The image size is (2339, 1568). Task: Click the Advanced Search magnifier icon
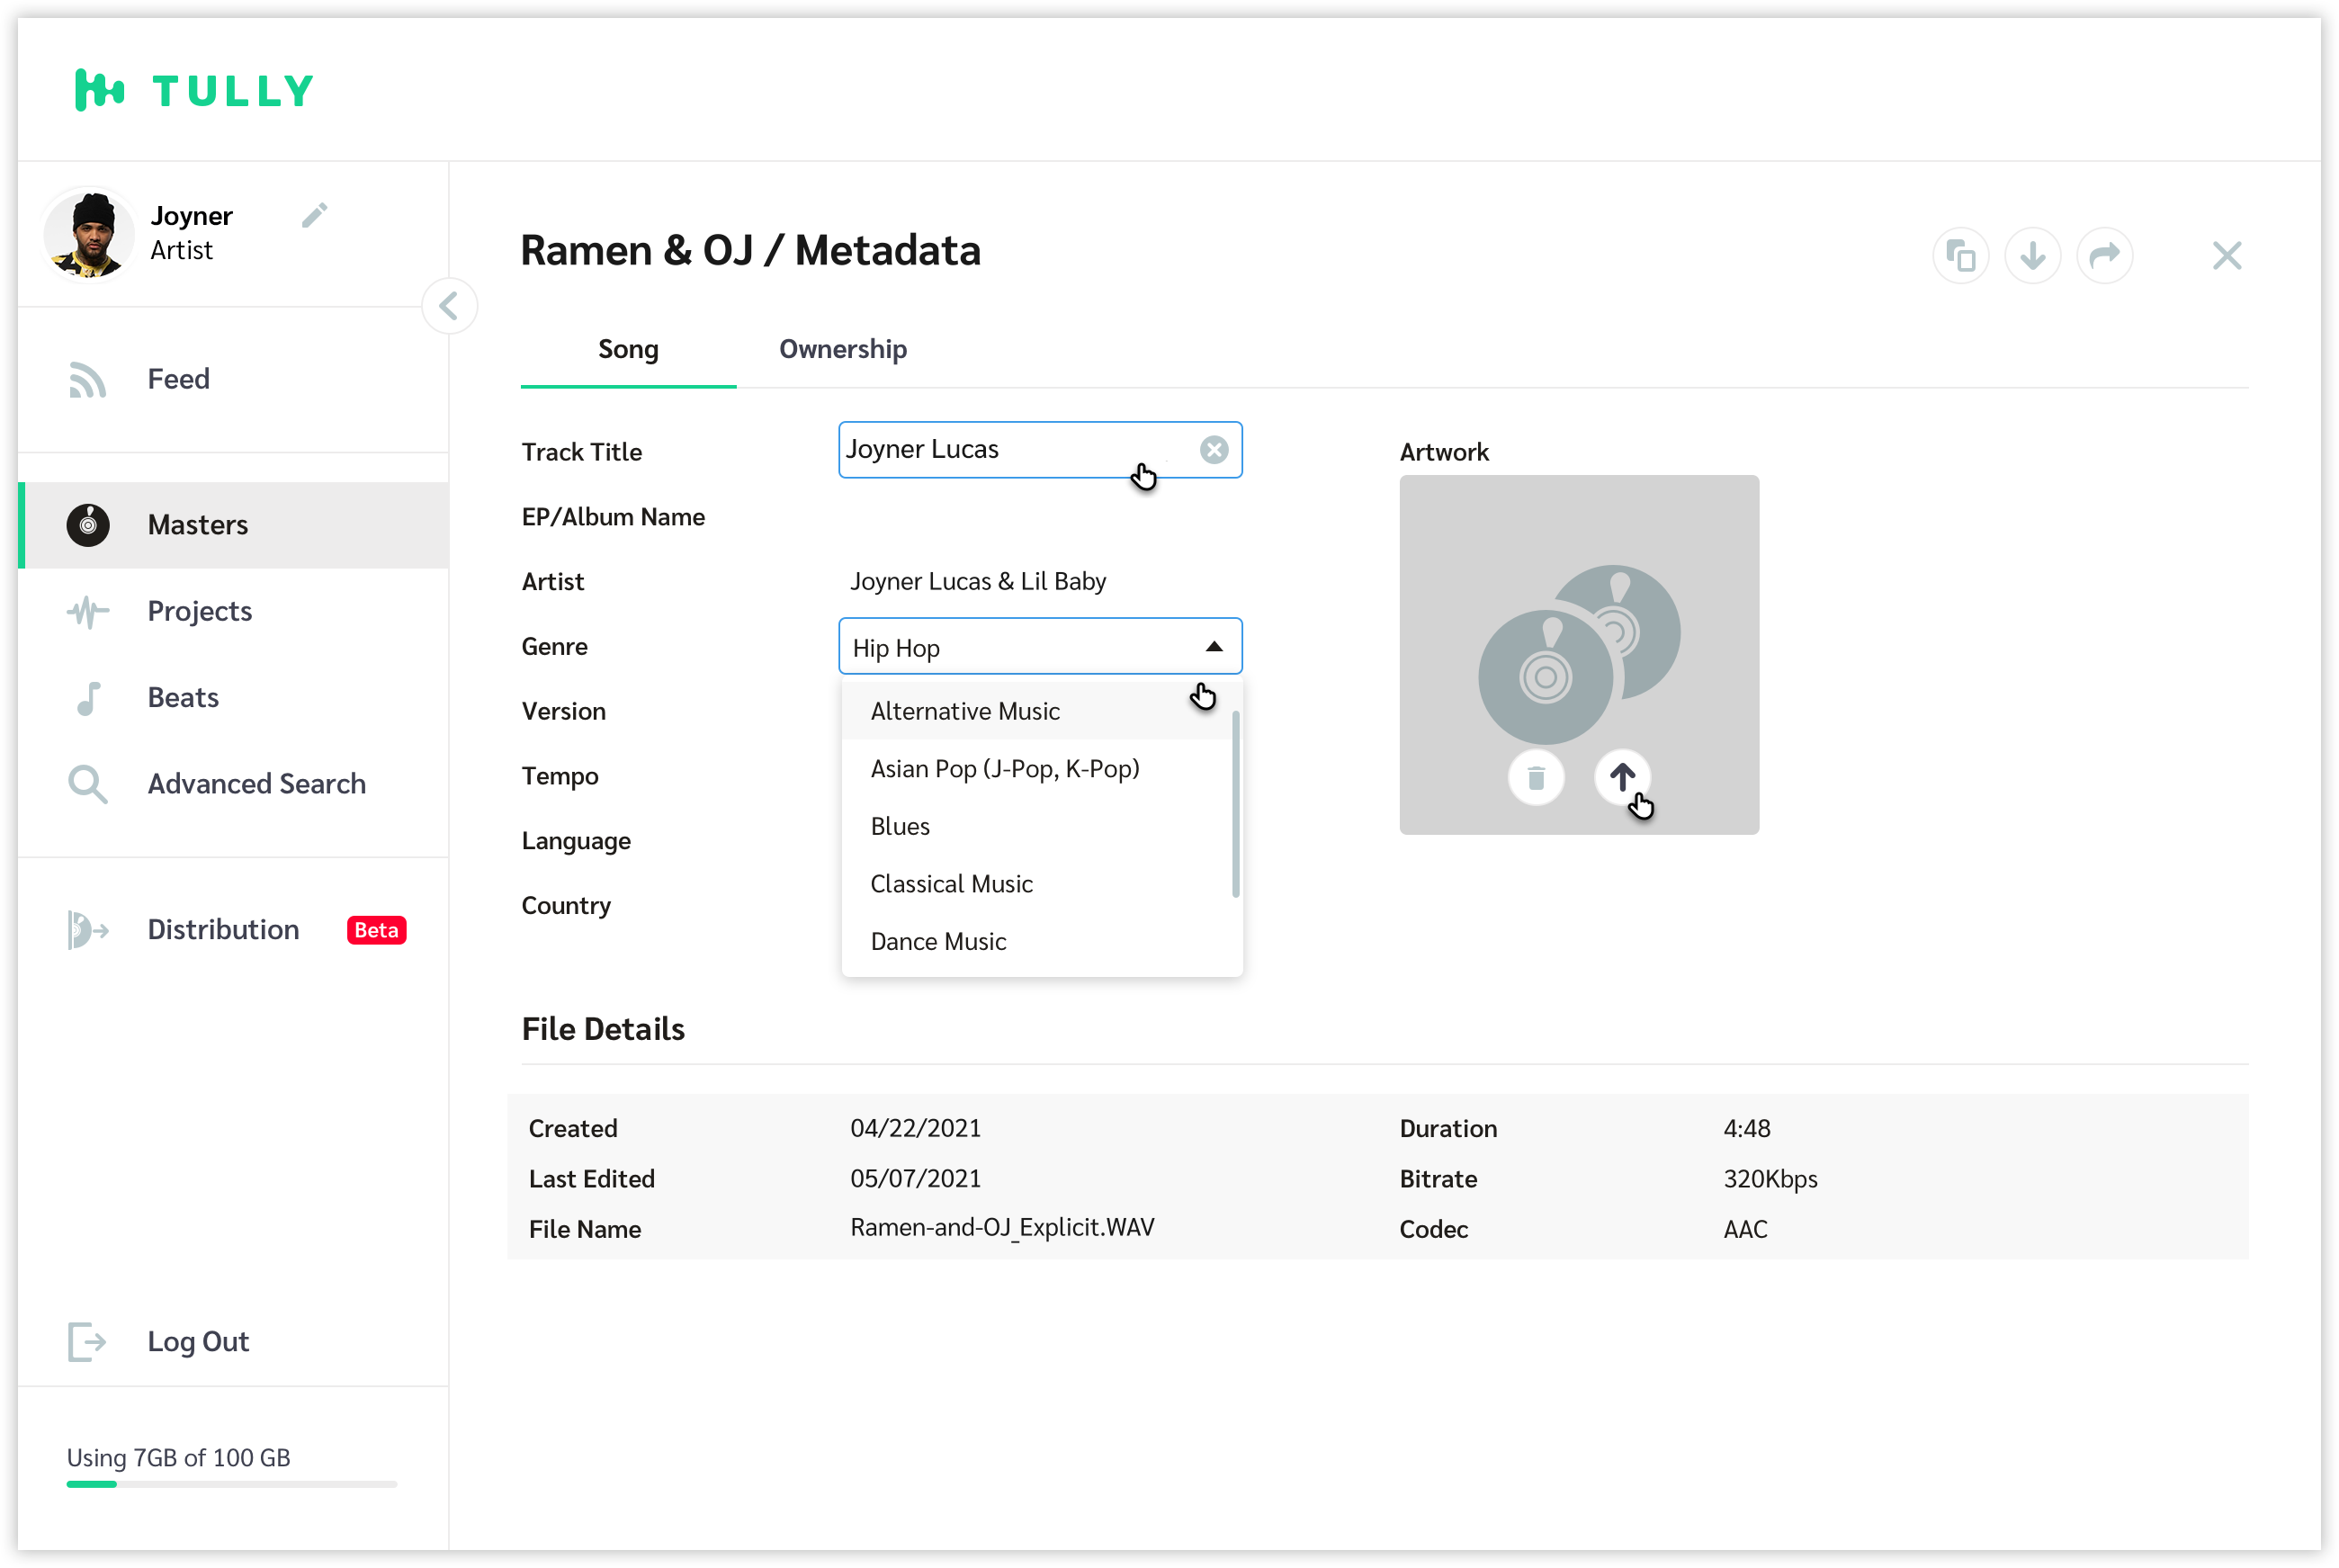point(88,785)
